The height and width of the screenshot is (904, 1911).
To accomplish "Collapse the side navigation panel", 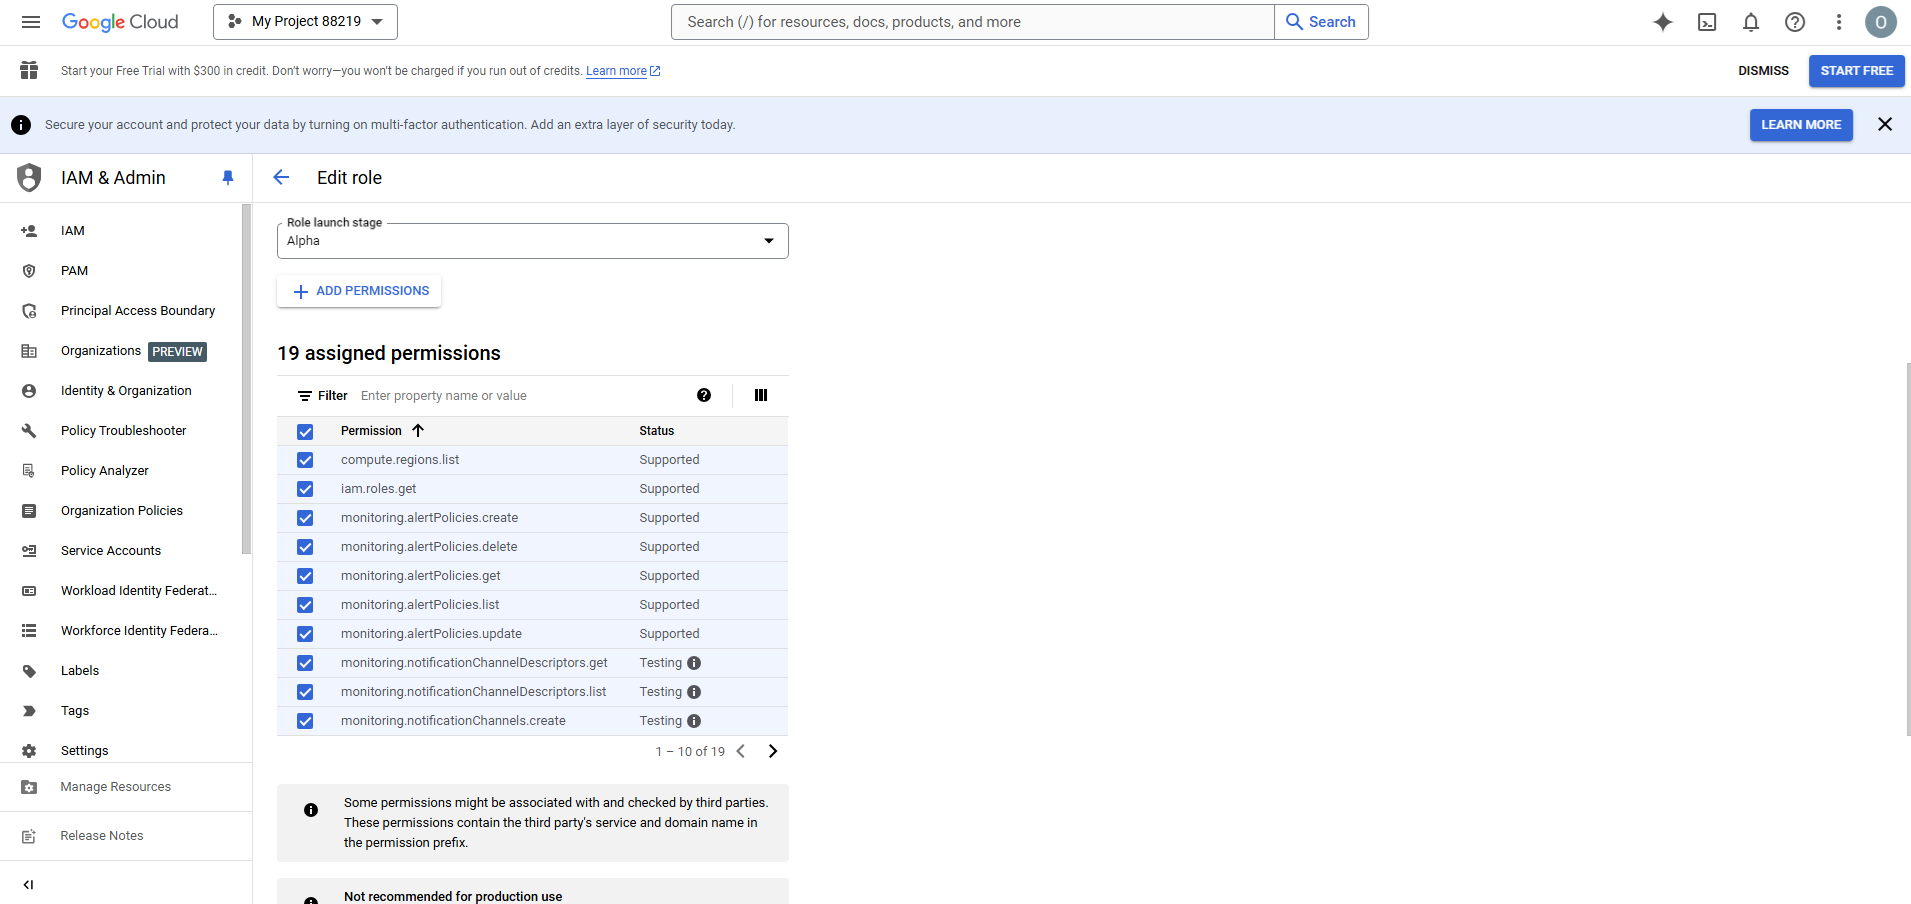I will pyautogui.click(x=28, y=884).
